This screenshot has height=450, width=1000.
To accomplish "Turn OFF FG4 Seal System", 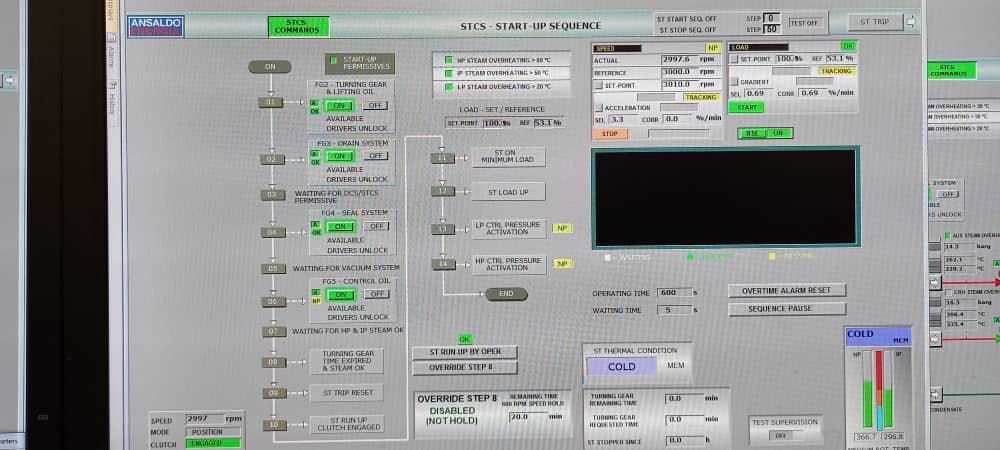I will [x=376, y=226].
